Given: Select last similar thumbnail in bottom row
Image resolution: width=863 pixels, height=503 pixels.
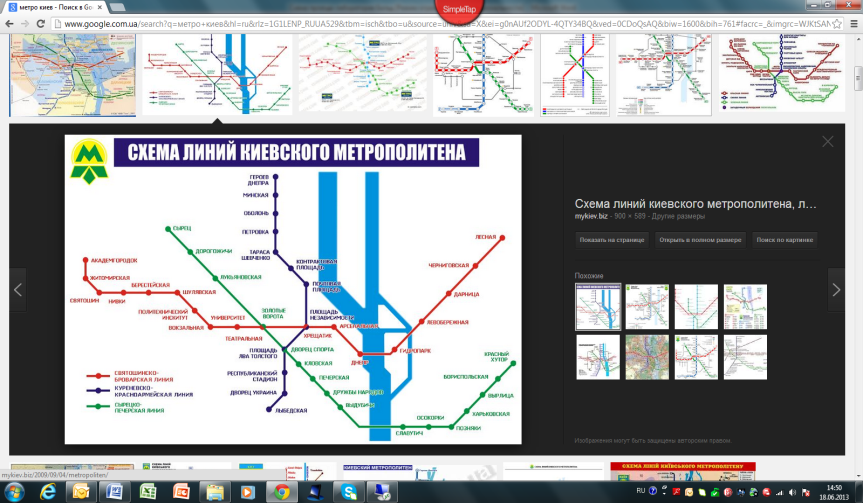Looking at the screenshot, I should [745, 357].
